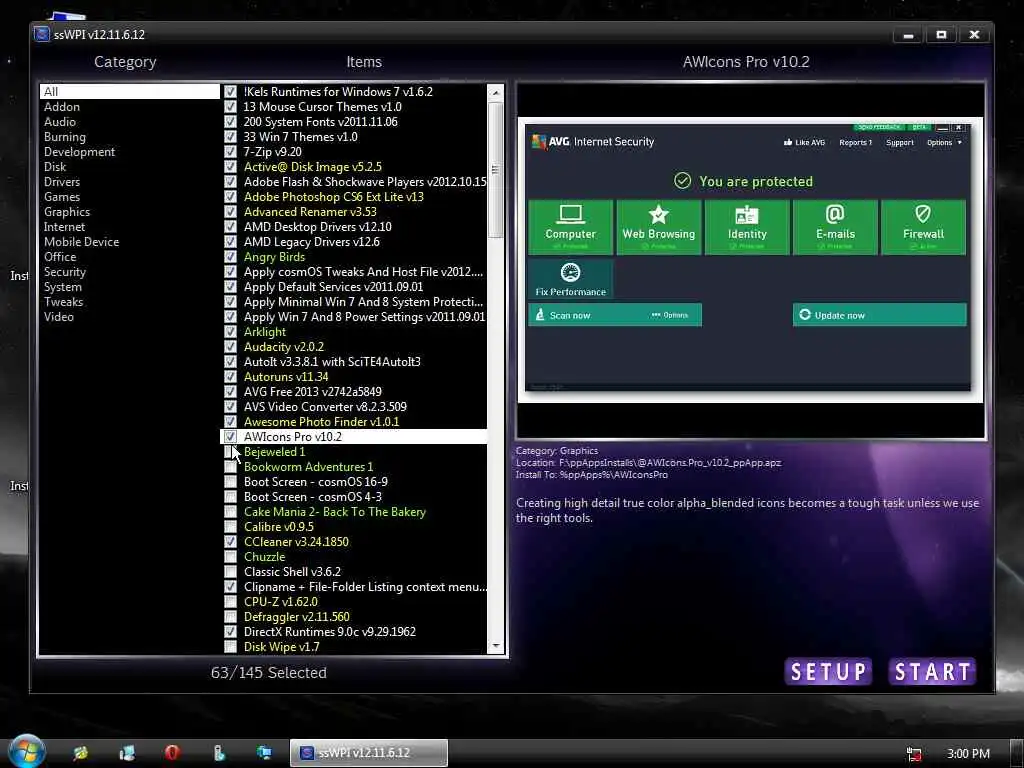Select the Addon category
This screenshot has width=1024, height=768.
pos(62,106)
